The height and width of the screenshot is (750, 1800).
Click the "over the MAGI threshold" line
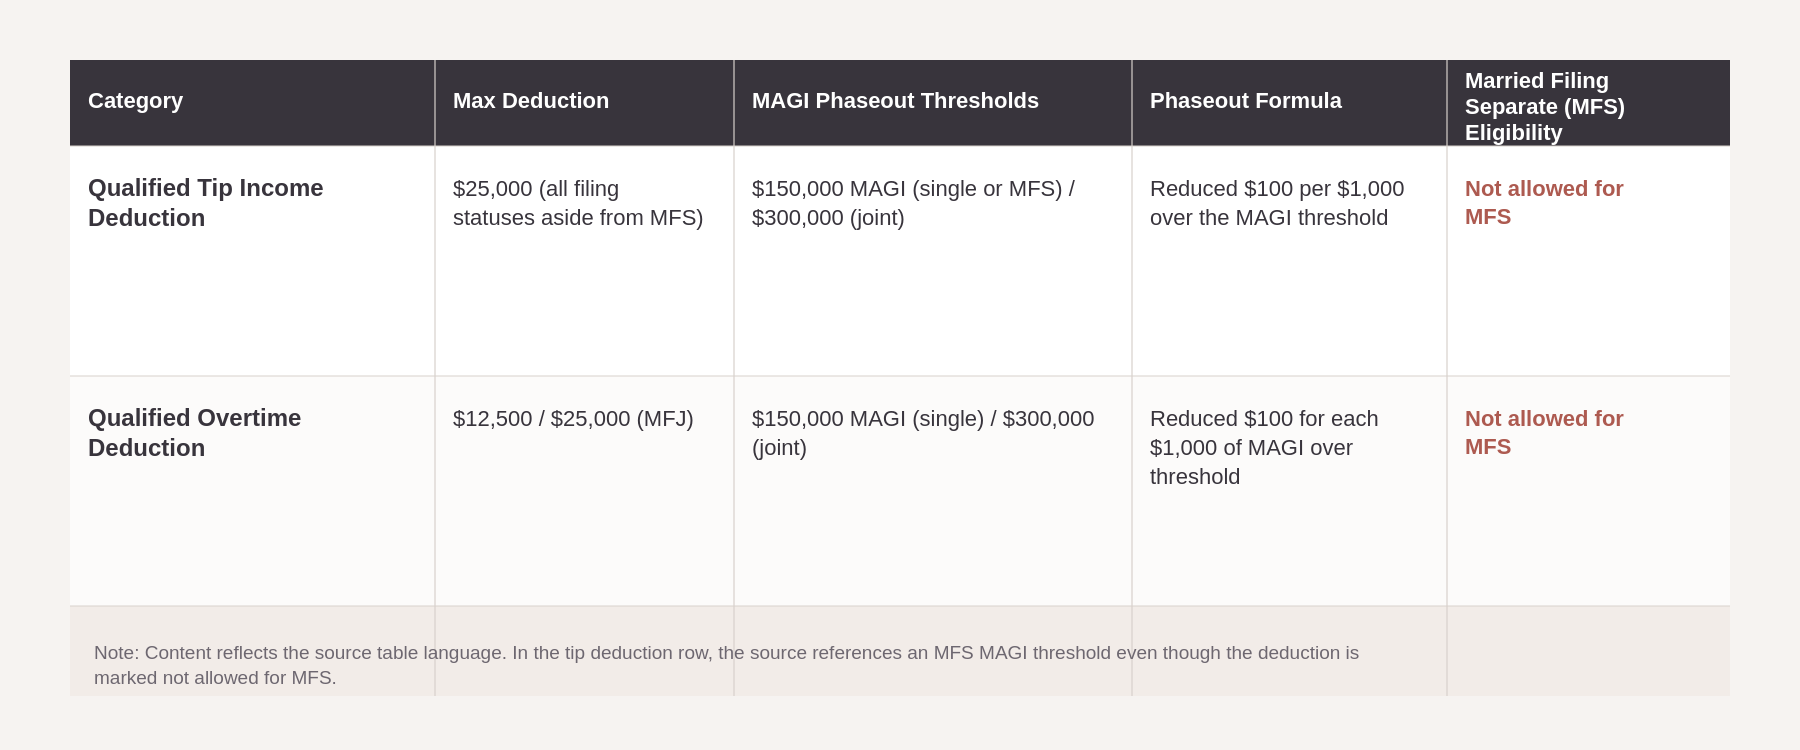click(1268, 218)
